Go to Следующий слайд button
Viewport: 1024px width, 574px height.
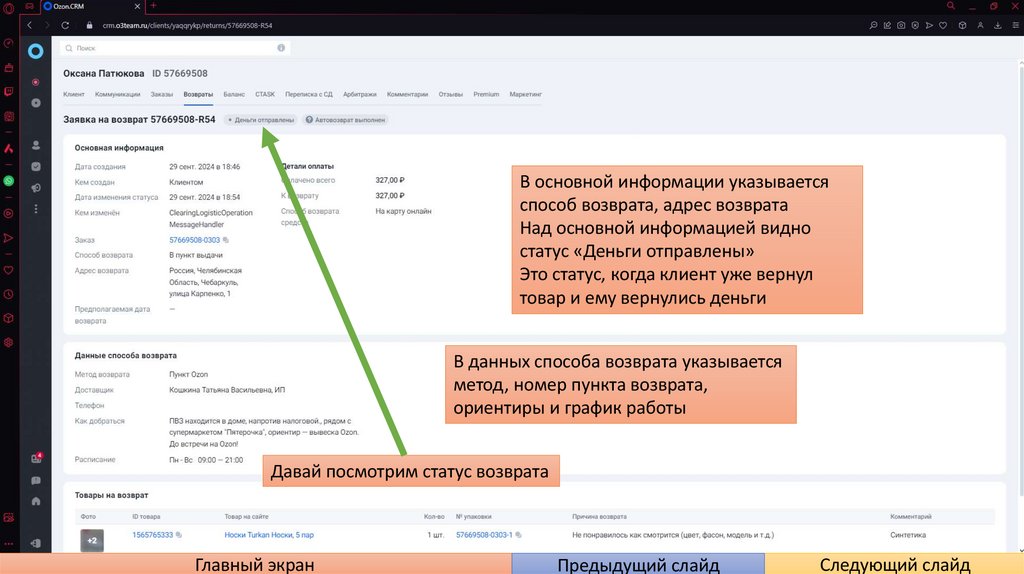pos(895,564)
